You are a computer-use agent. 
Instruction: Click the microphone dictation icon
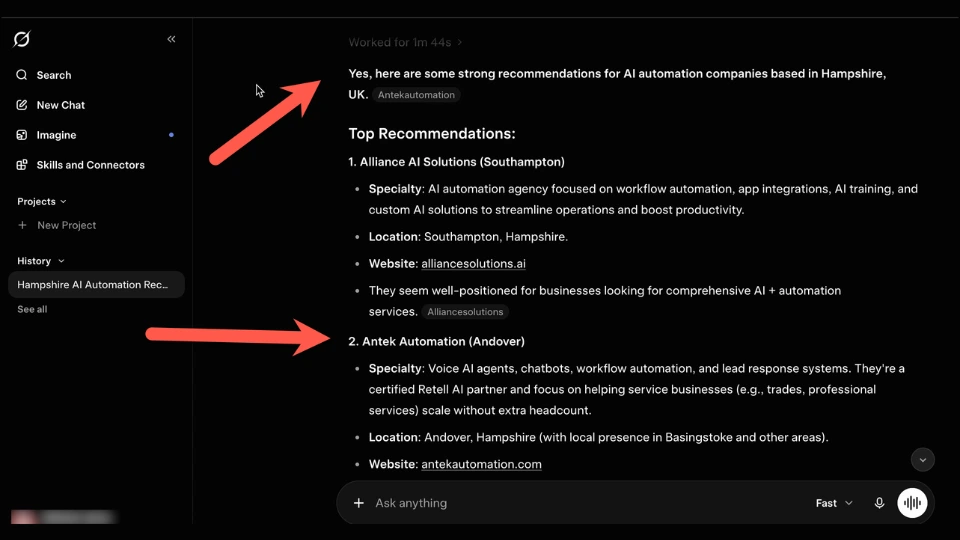[x=879, y=503]
